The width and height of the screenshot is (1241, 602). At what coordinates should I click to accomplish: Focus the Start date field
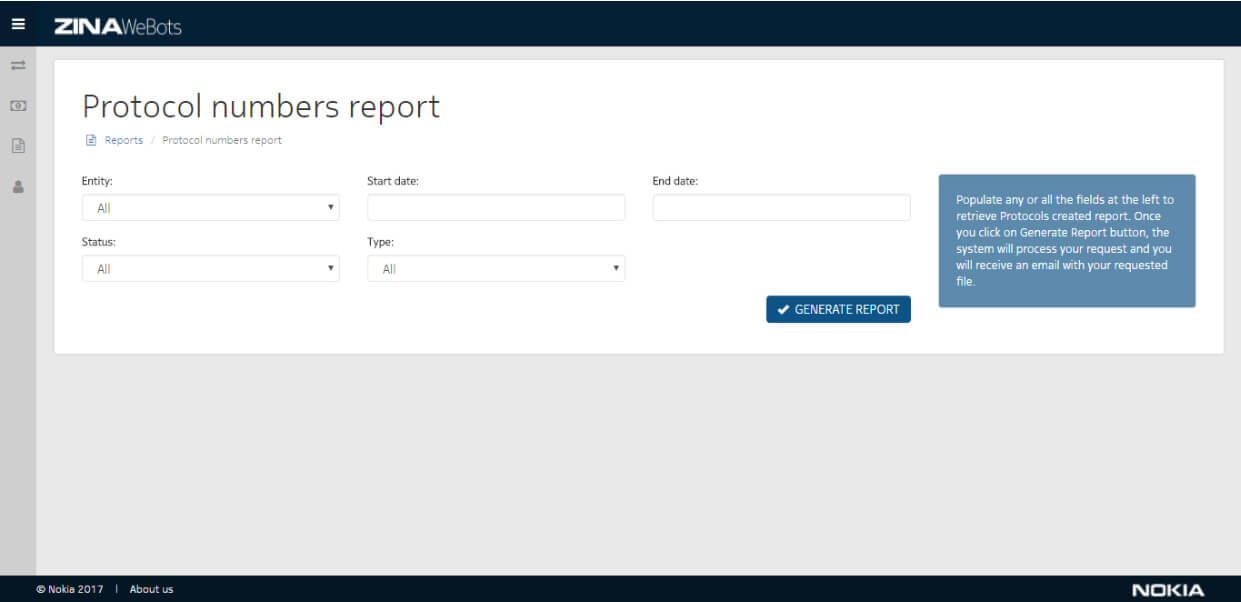pos(496,208)
